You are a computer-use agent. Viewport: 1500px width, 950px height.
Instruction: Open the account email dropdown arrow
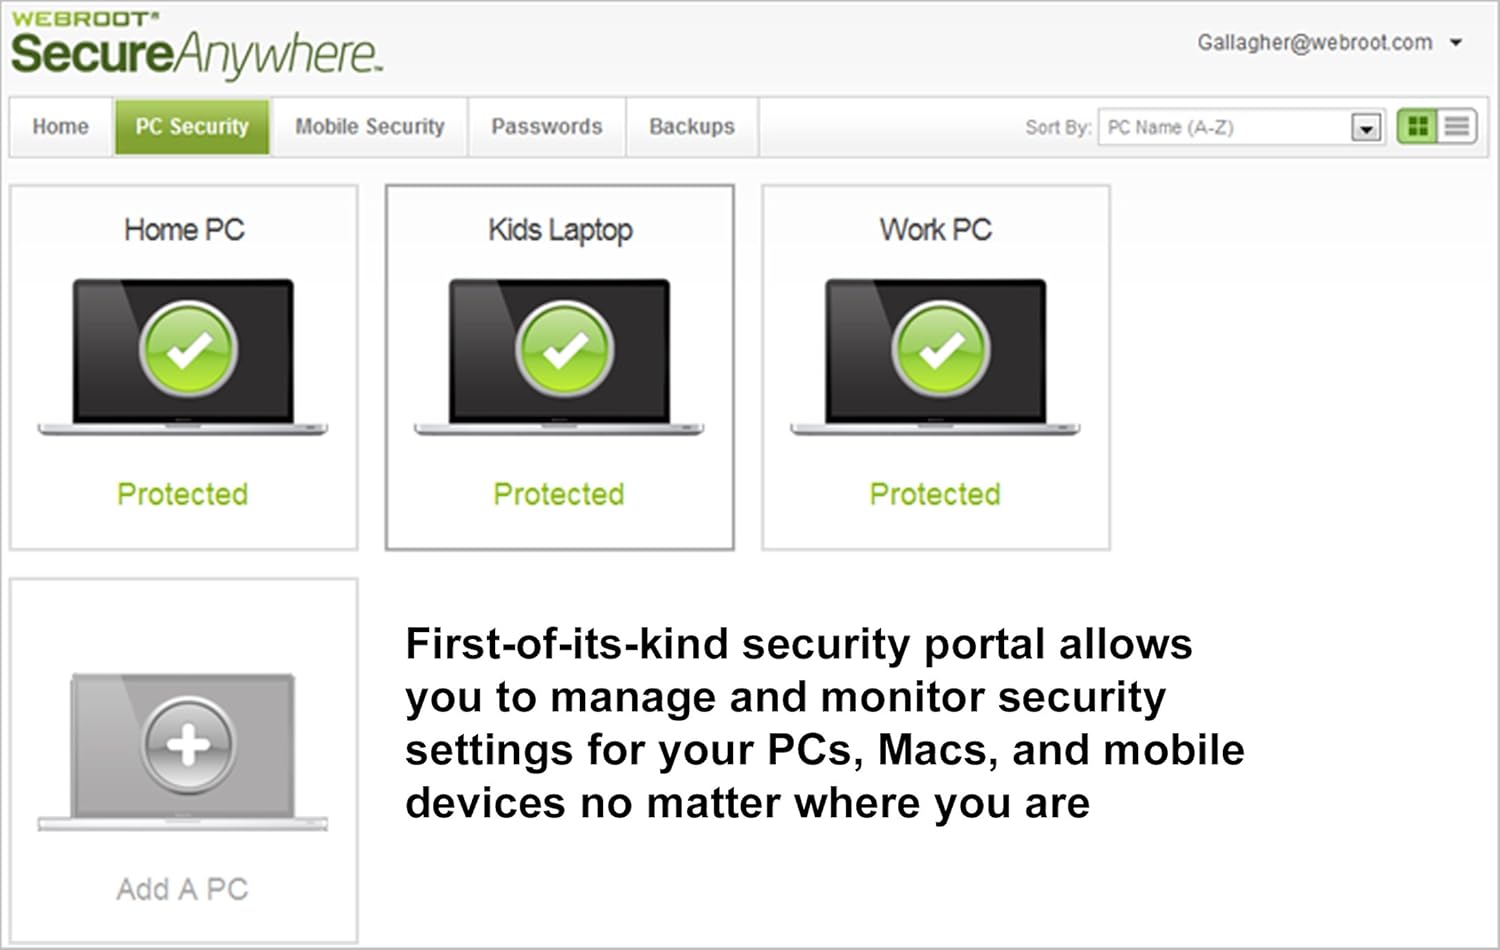click(1456, 43)
